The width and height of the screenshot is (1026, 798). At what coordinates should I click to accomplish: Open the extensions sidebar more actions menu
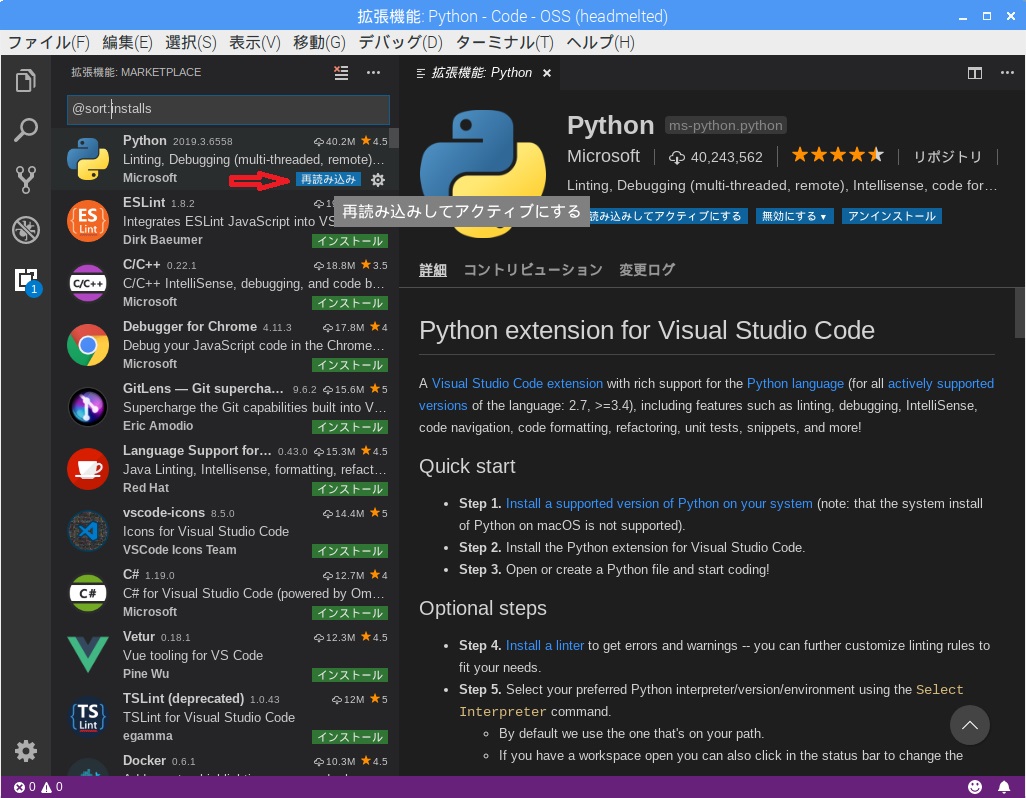point(373,73)
